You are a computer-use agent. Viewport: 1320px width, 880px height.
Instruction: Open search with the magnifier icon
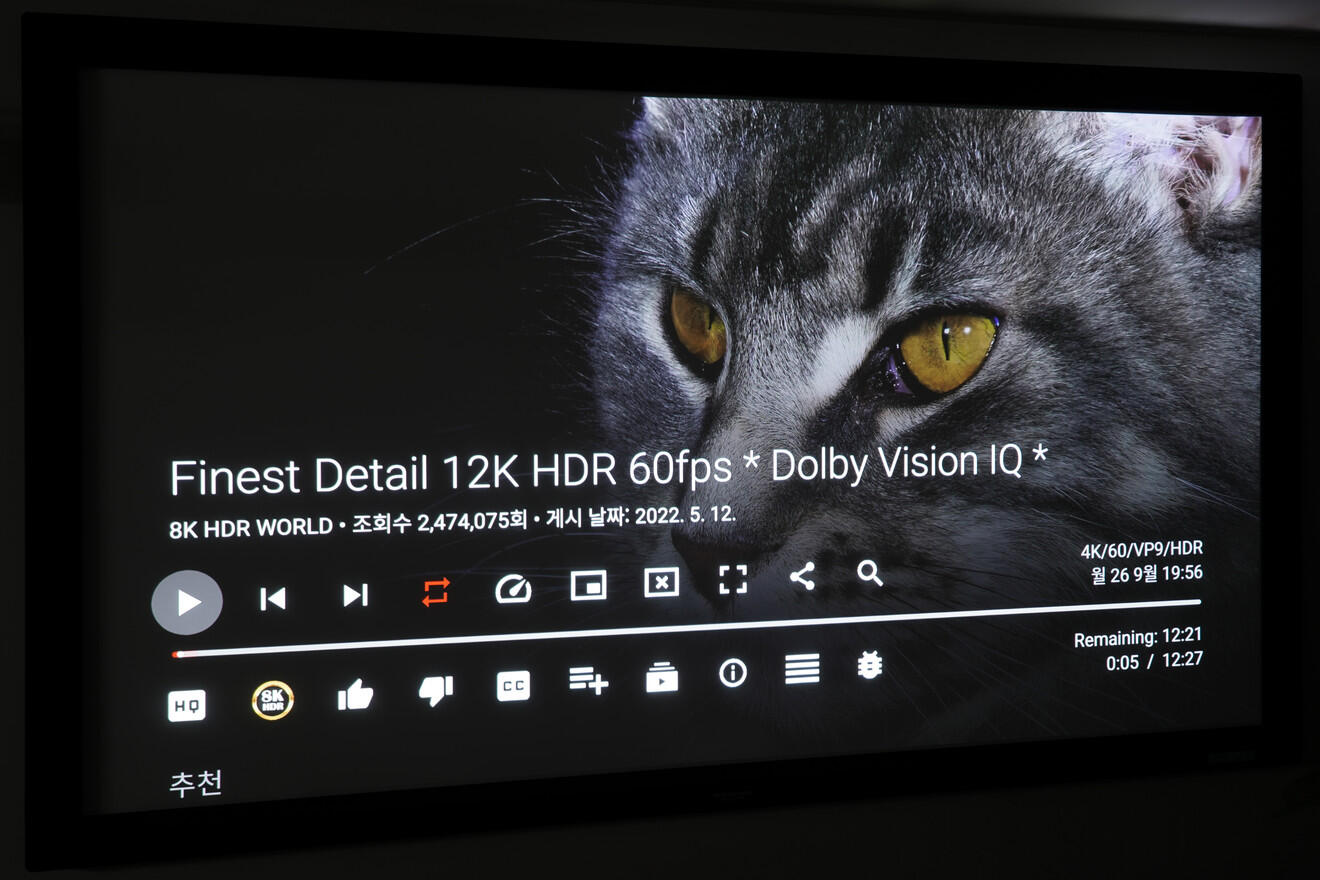[x=870, y=573]
